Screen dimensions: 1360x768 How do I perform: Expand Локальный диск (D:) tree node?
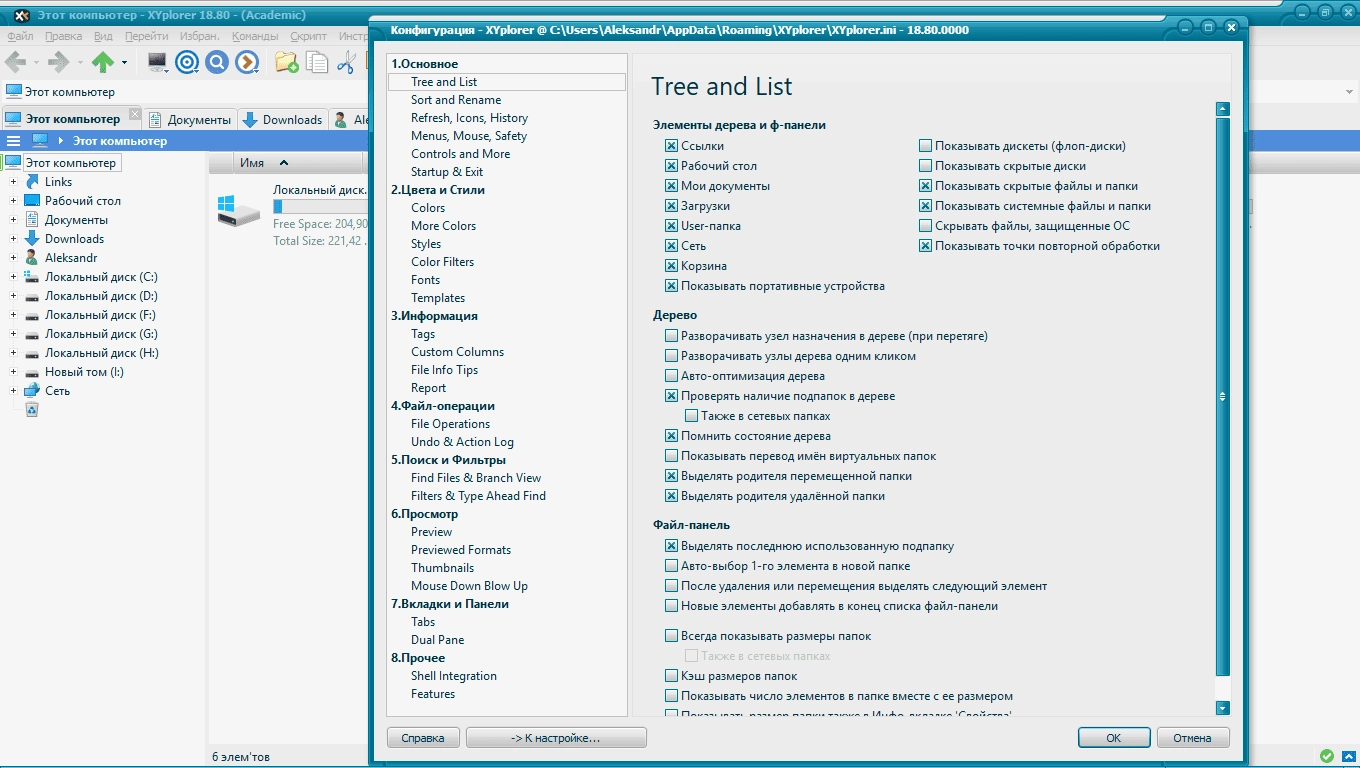[13, 295]
